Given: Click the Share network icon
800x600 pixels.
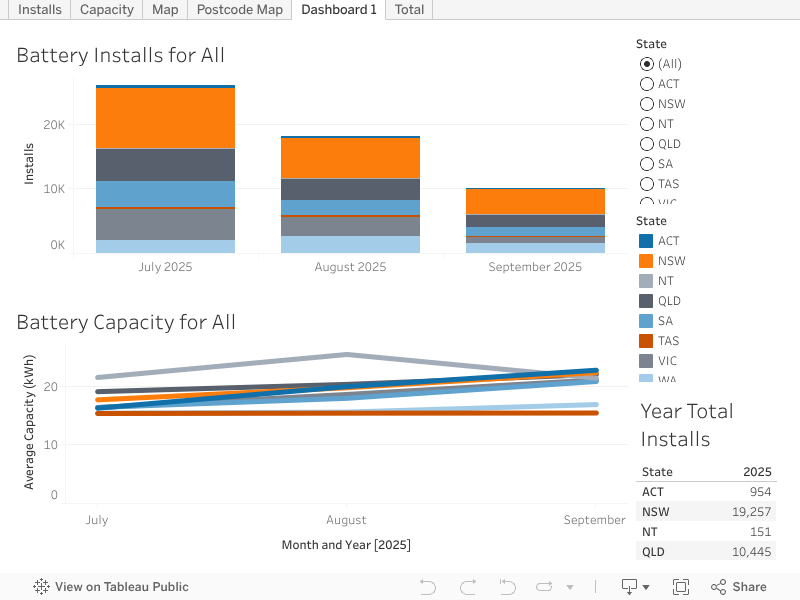Looking at the screenshot, I should point(718,587).
